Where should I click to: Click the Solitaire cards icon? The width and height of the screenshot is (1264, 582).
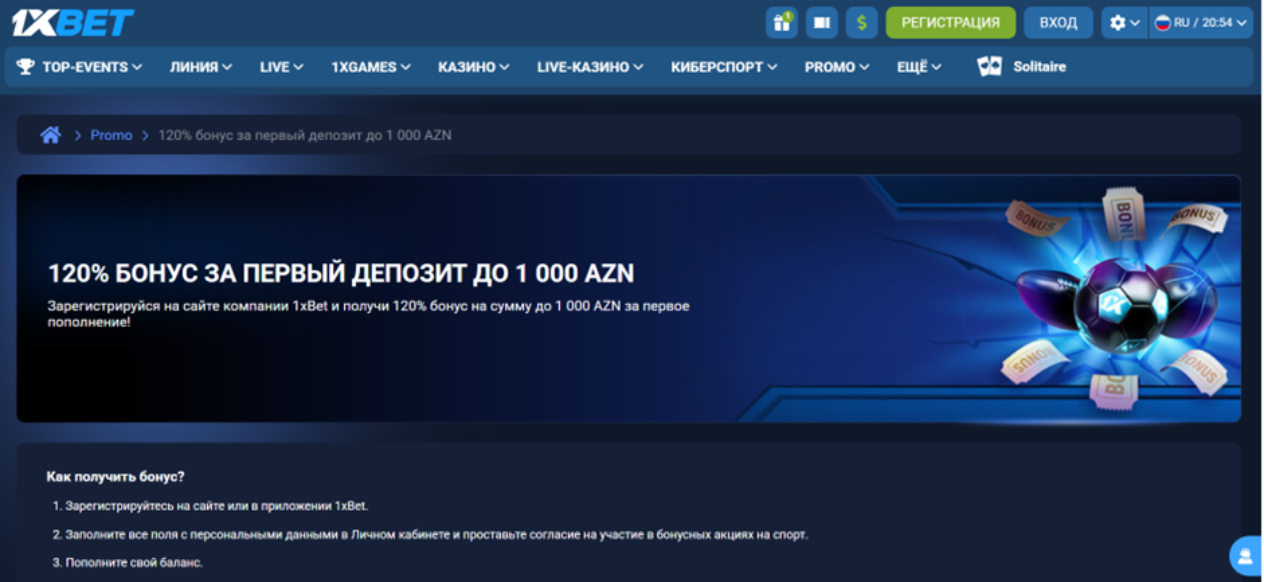[x=989, y=67]
